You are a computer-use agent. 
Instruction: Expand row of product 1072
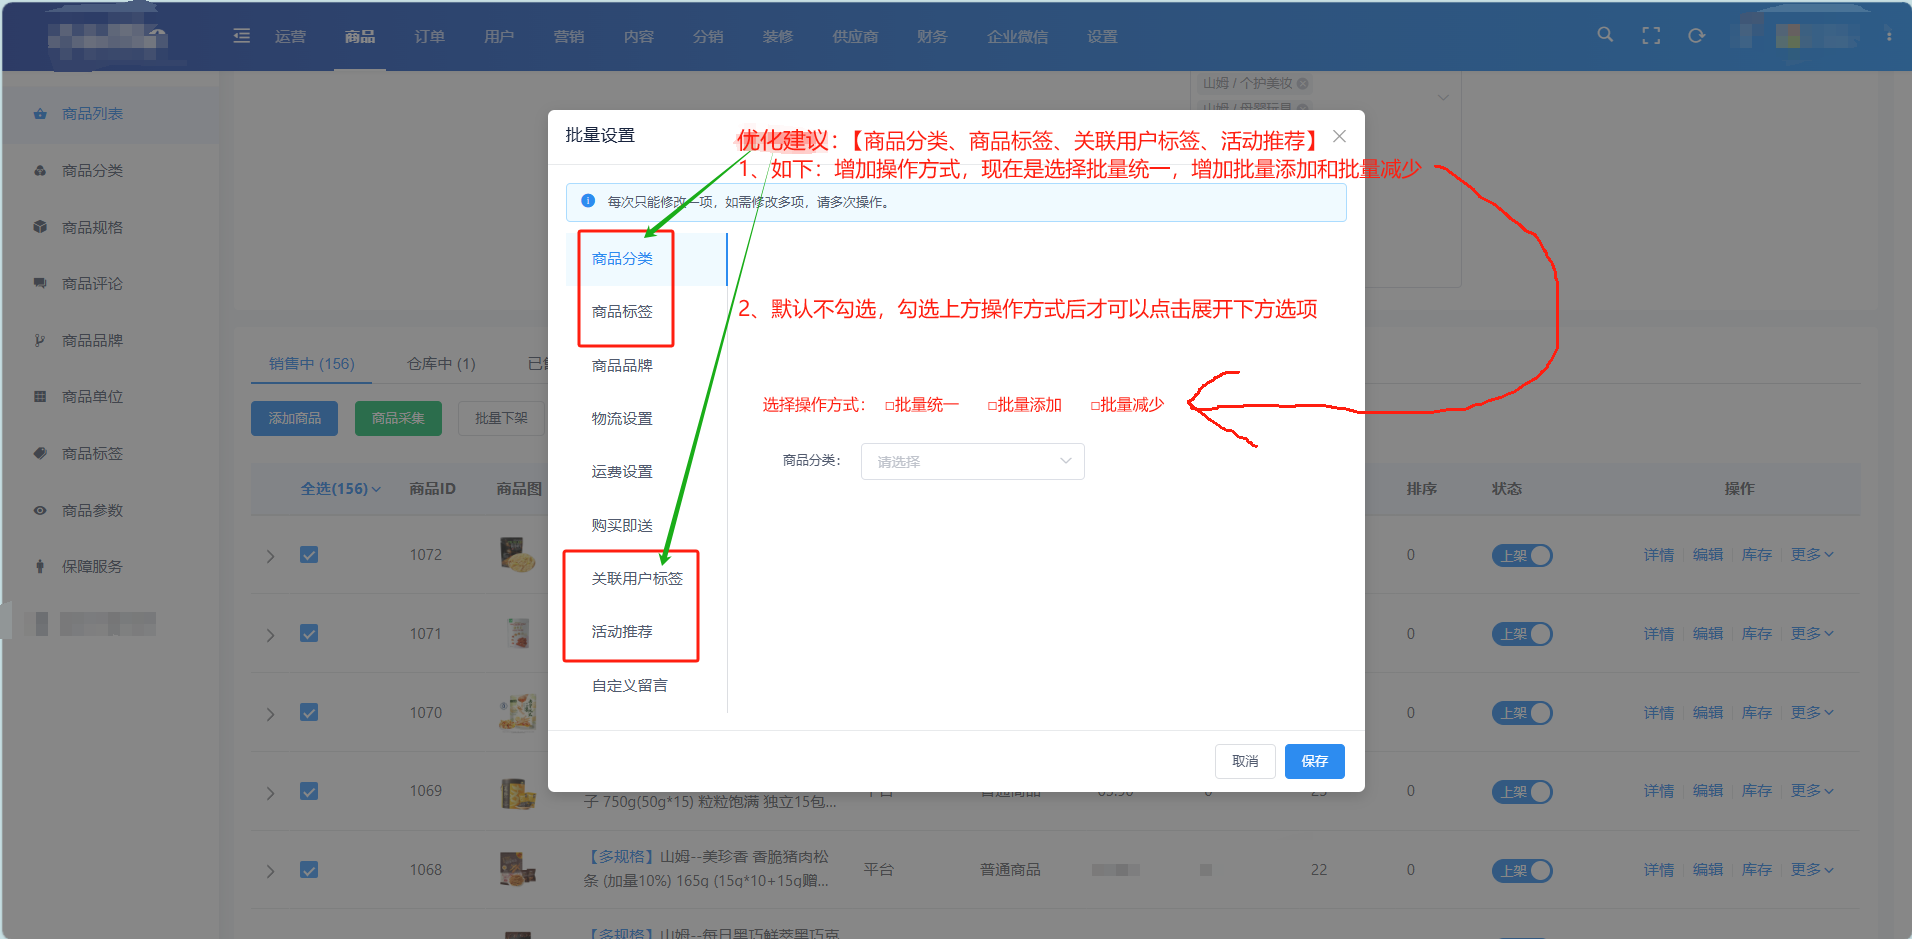[270, 556]
